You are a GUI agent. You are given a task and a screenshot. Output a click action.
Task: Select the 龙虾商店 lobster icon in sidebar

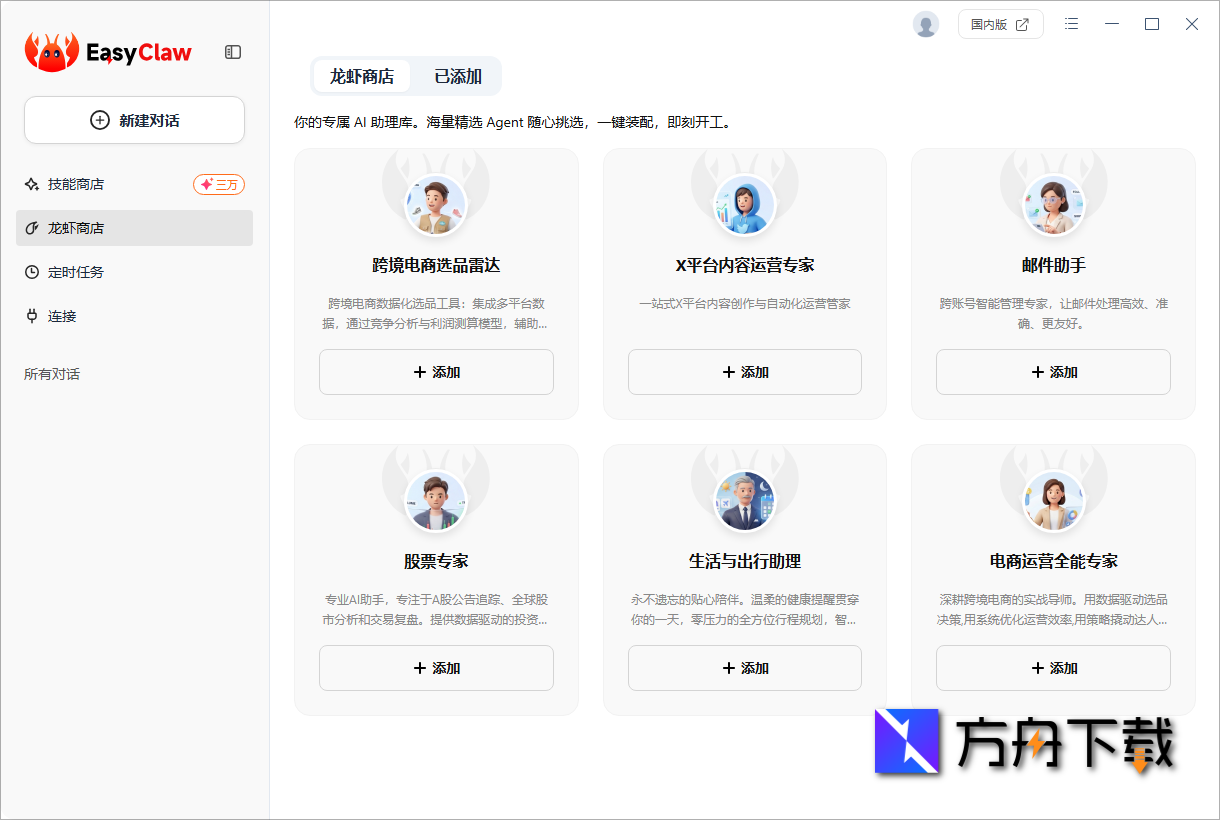pyautogui.click(x=34, y=228)
